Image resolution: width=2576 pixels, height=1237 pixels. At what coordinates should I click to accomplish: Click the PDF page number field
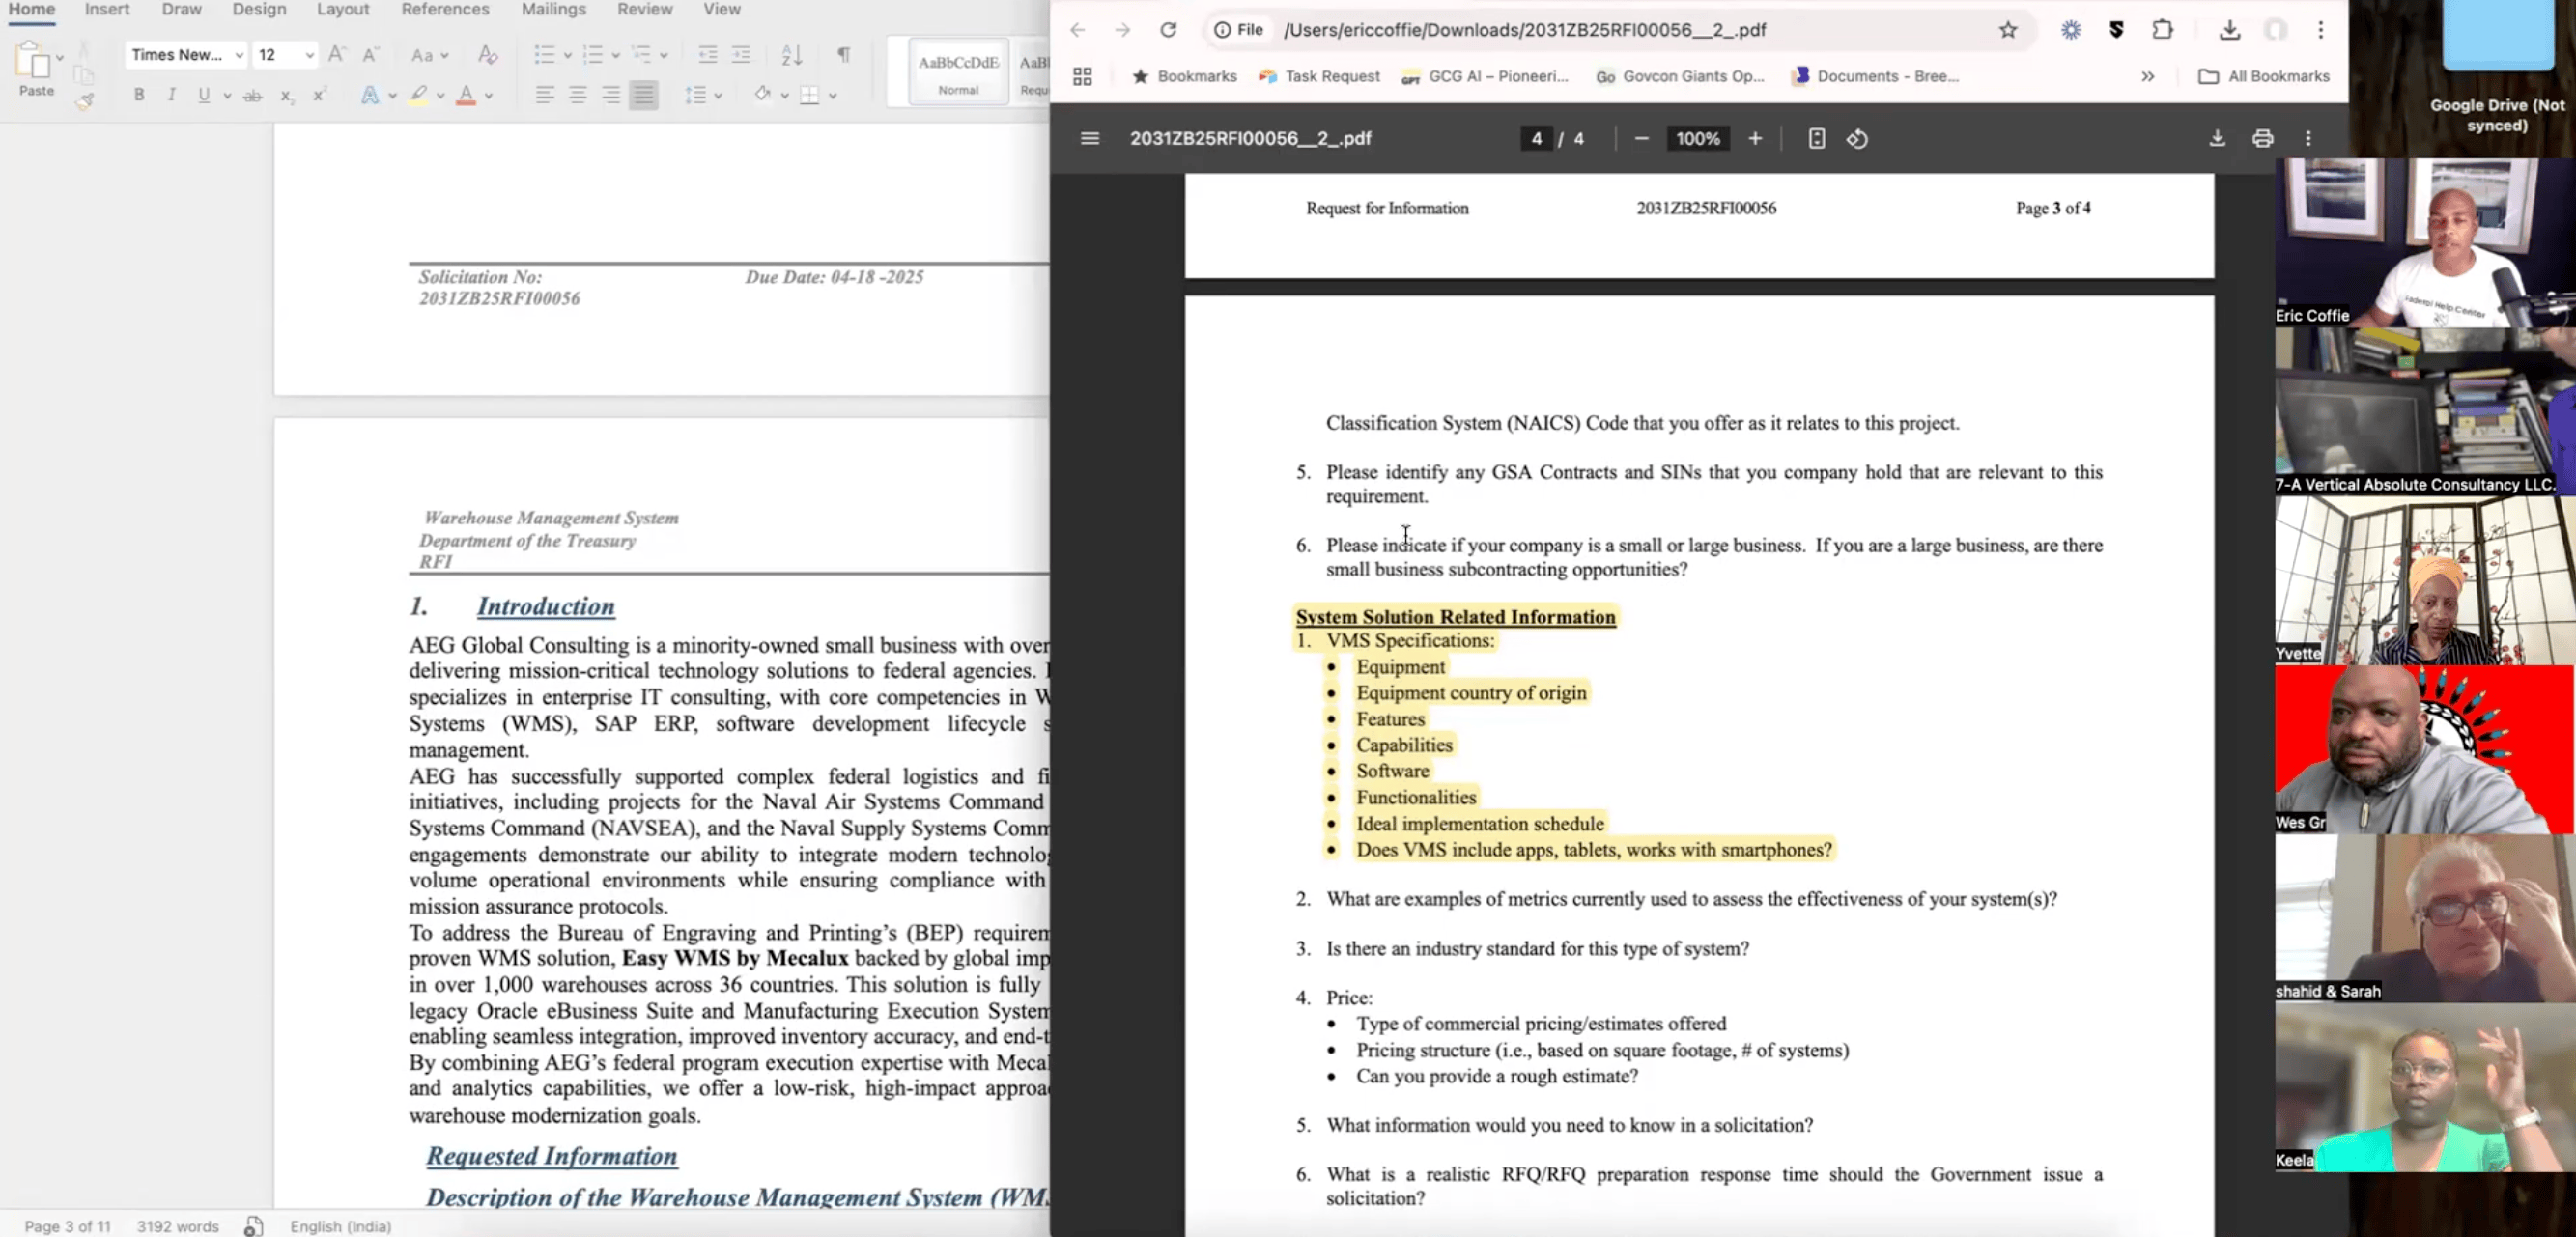click(x=1536, y=139)
